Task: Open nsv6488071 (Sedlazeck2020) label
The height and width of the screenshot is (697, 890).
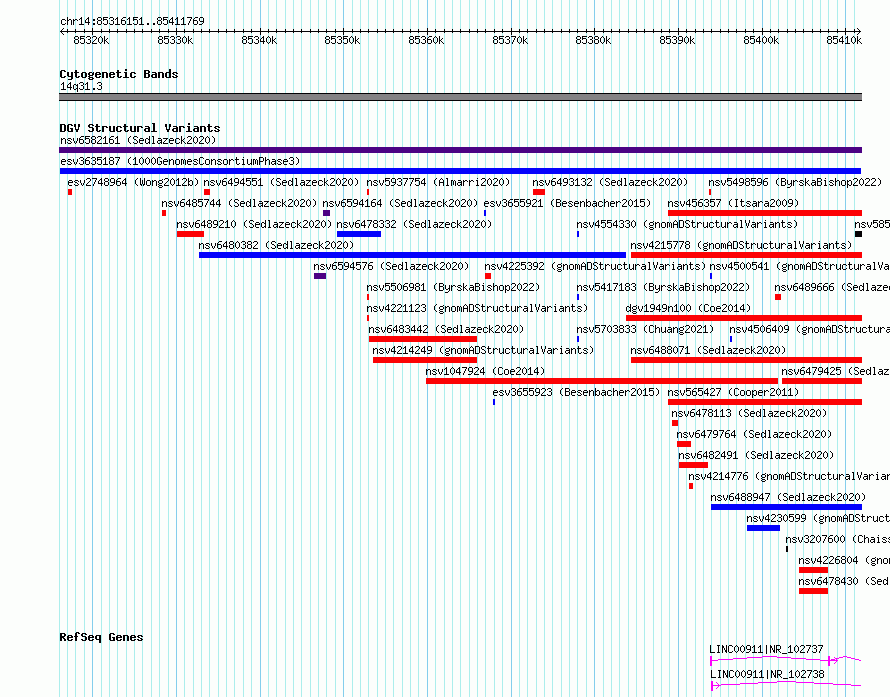Action: [708, 350]
